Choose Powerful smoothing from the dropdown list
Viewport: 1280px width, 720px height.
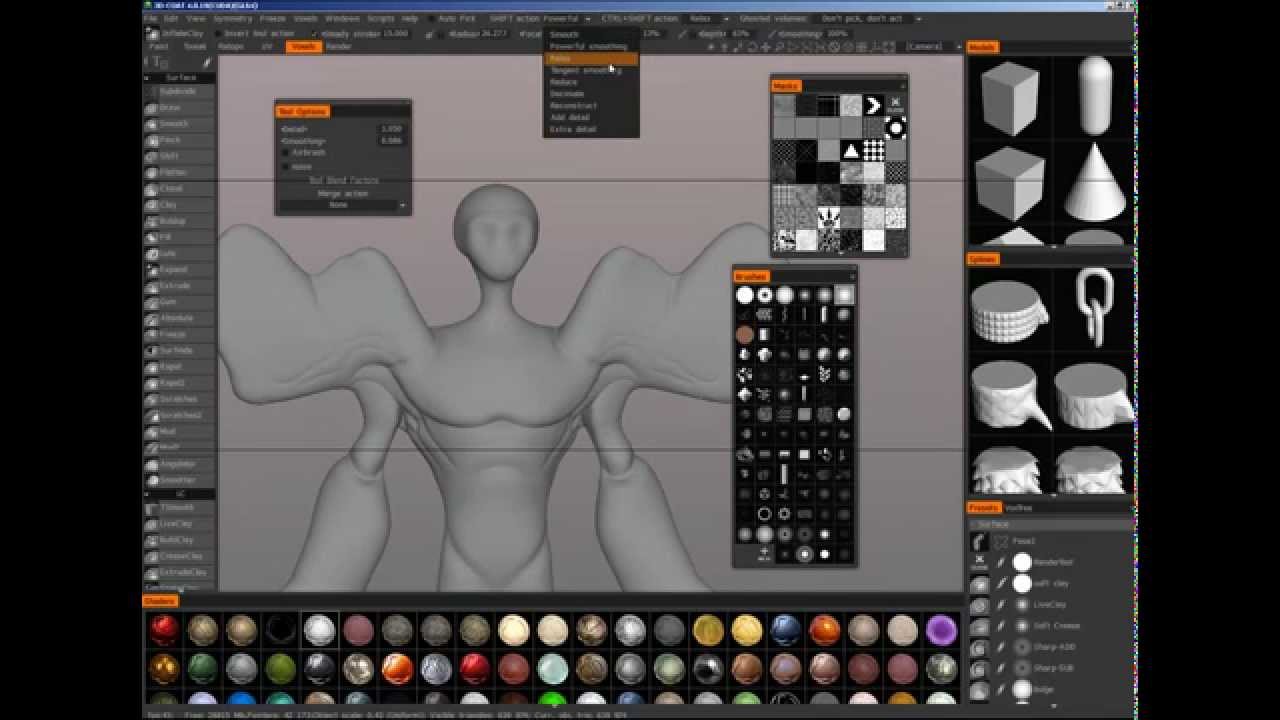click(590, 46)
